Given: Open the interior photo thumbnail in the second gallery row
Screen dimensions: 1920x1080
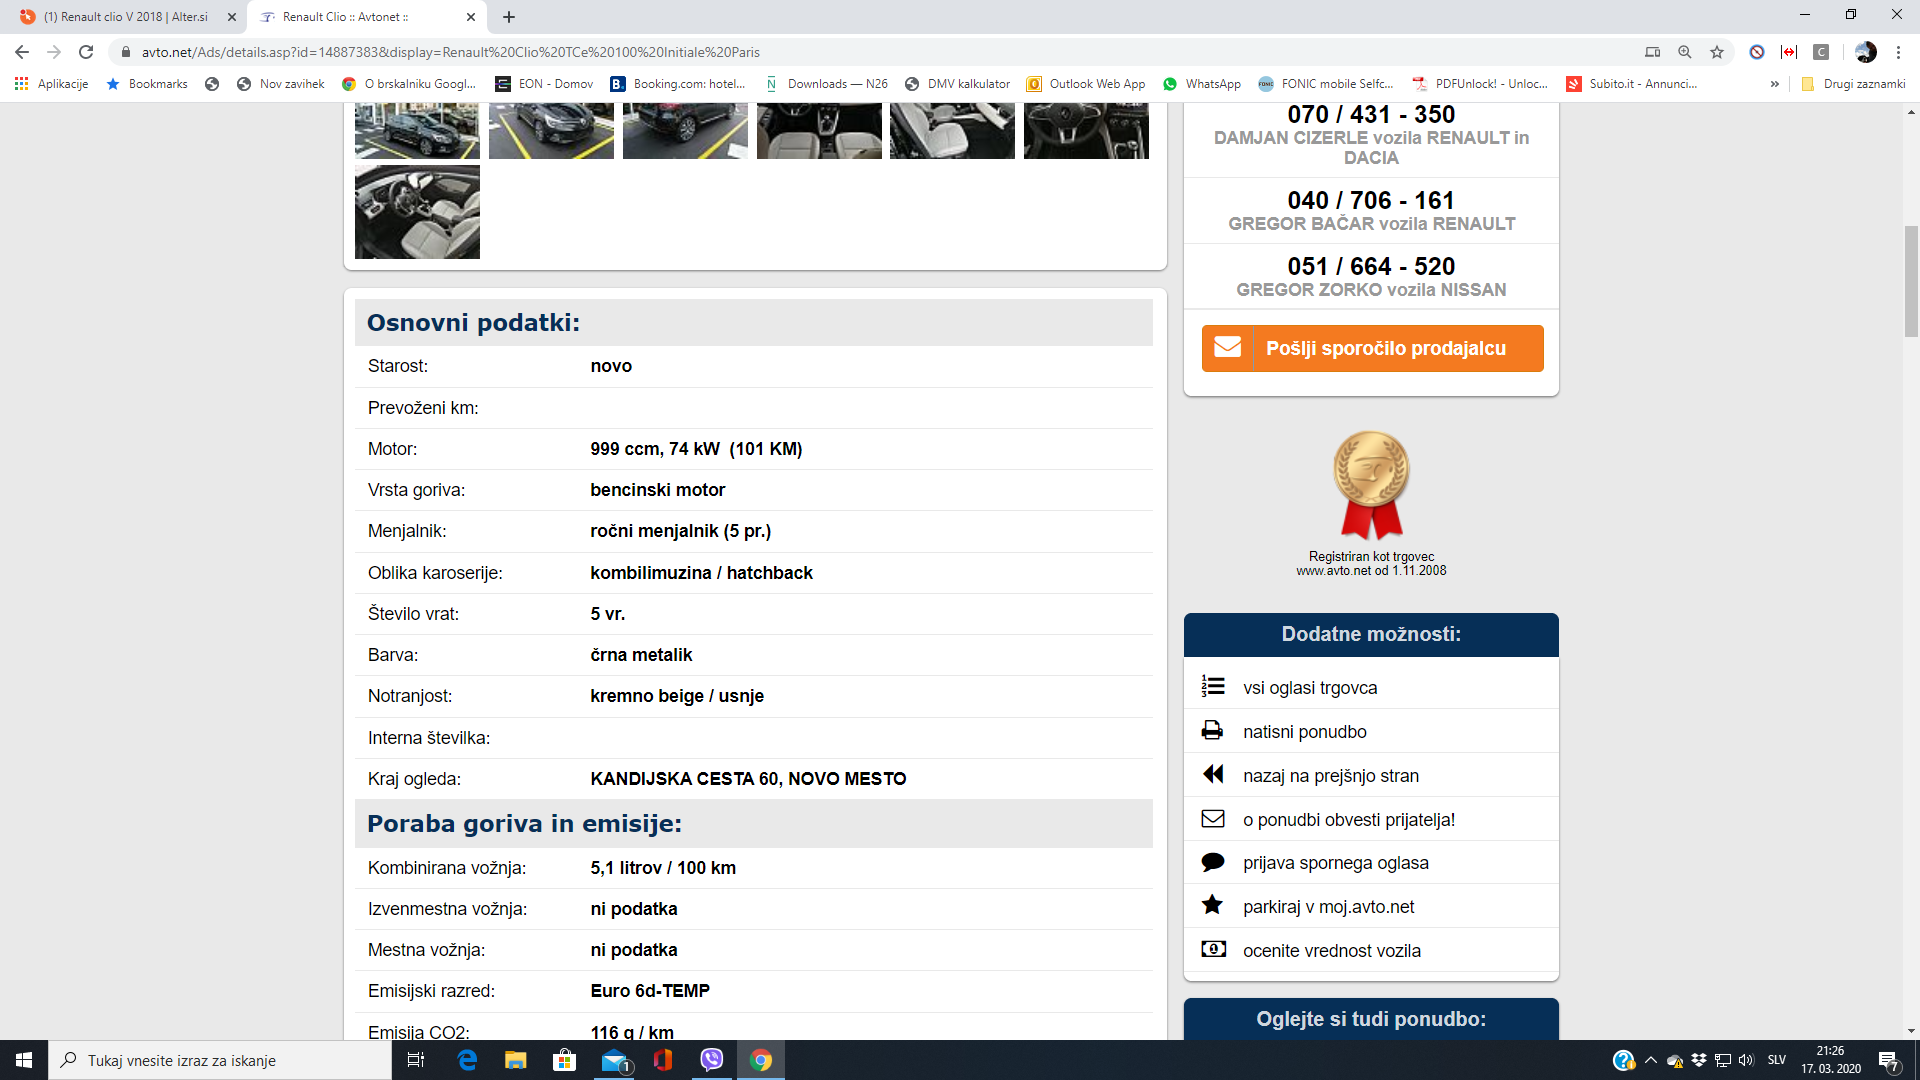Looking at the screenshot, I should point(417,212).
